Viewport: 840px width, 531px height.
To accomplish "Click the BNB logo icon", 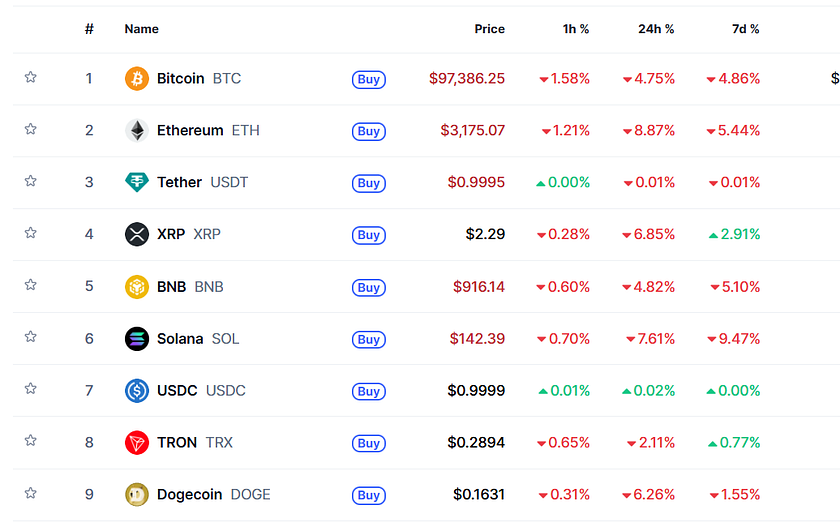I will (x=137, y=287).
